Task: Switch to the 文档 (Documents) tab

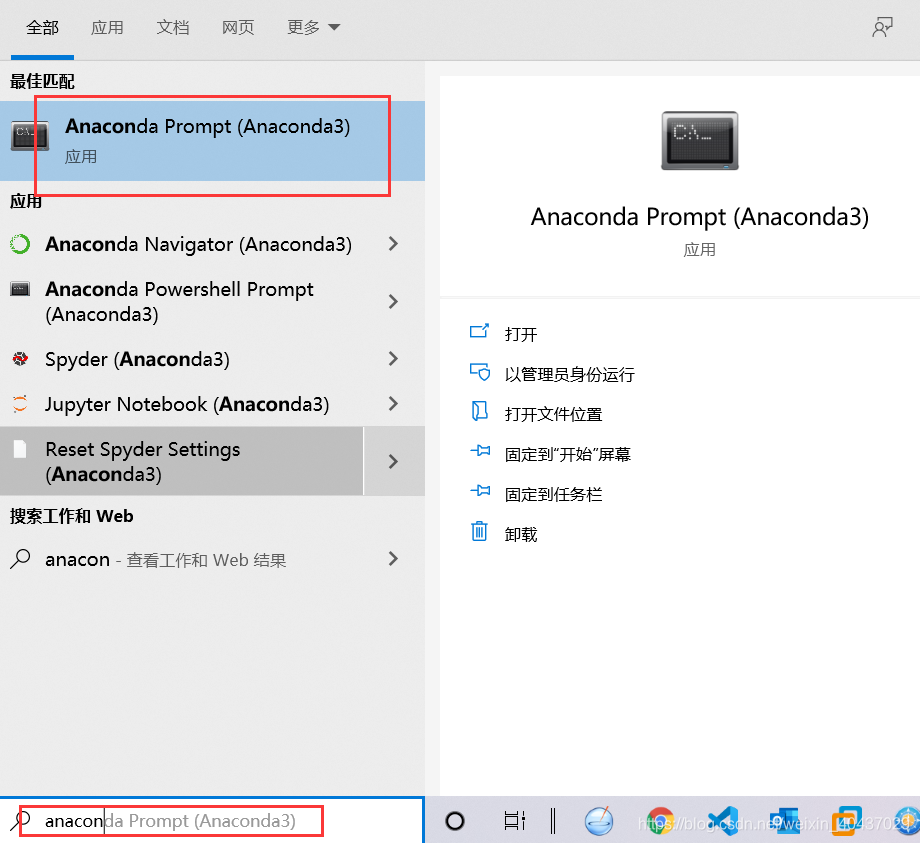Action: (x=172, y=28)
